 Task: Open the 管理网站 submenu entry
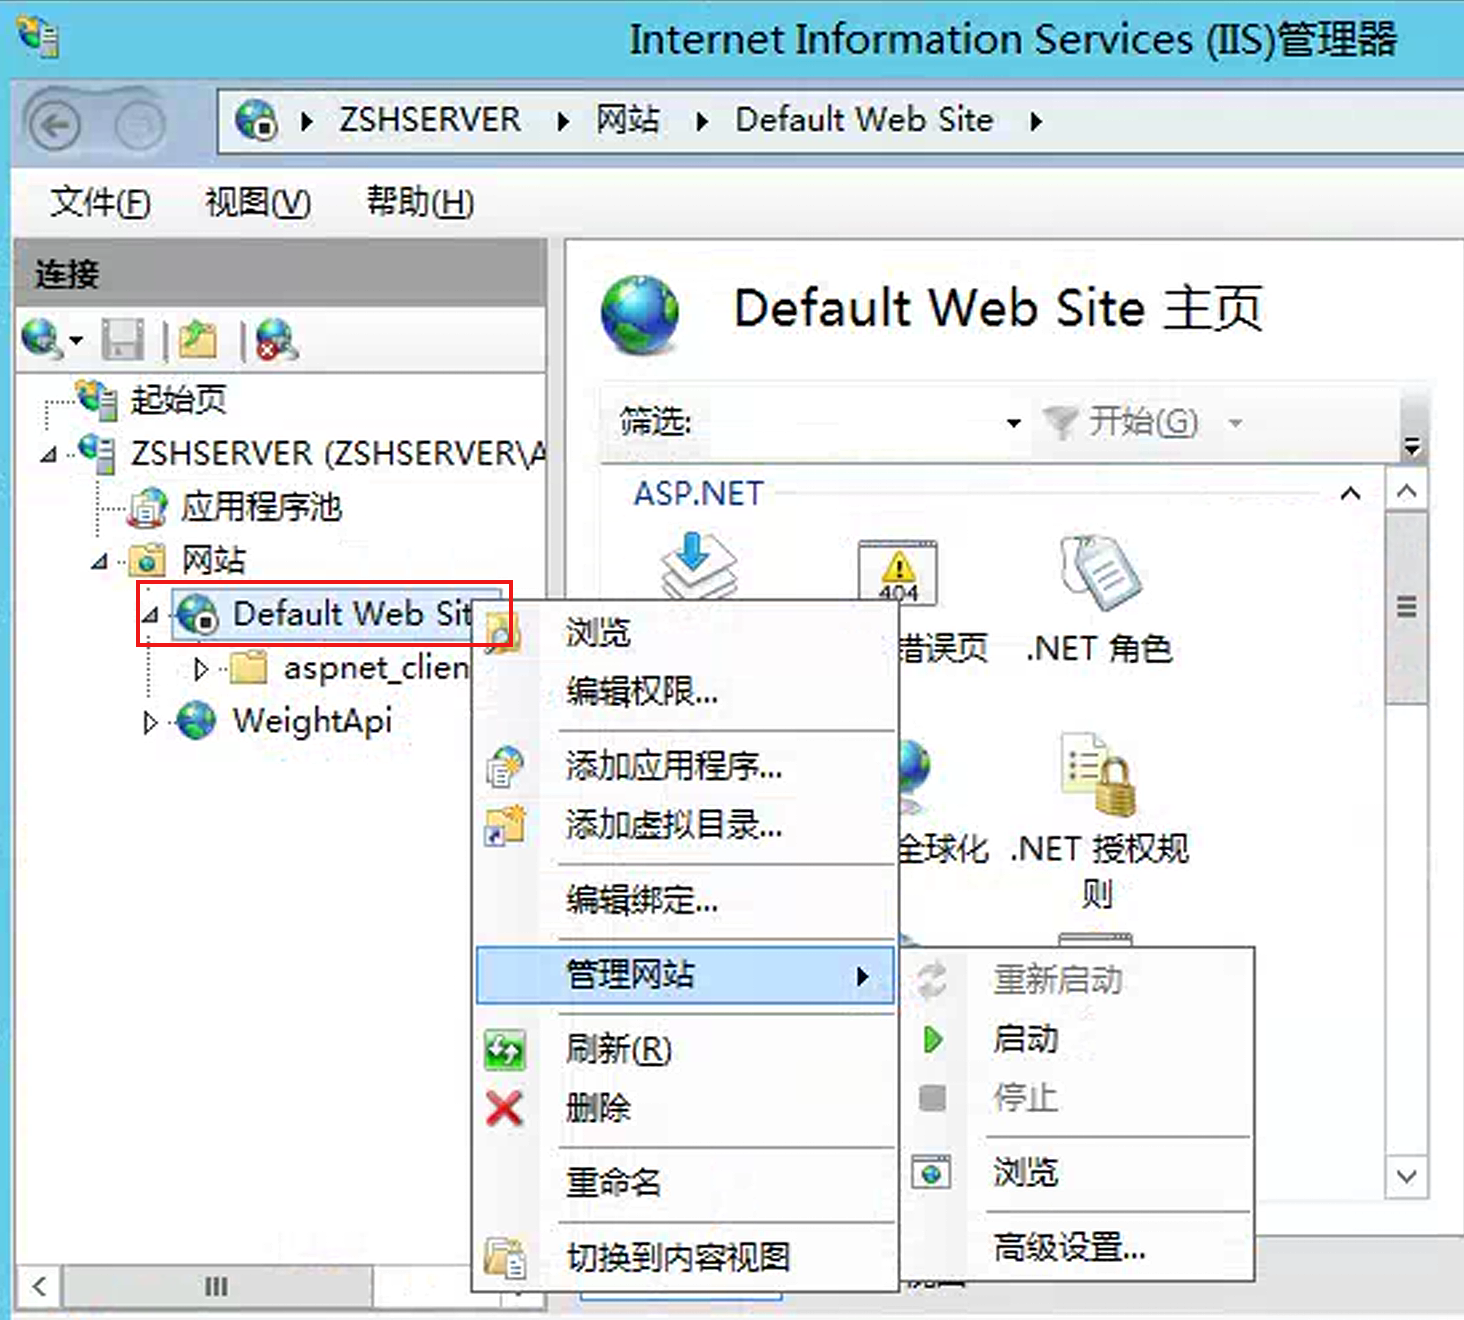(x=686, y=975)
